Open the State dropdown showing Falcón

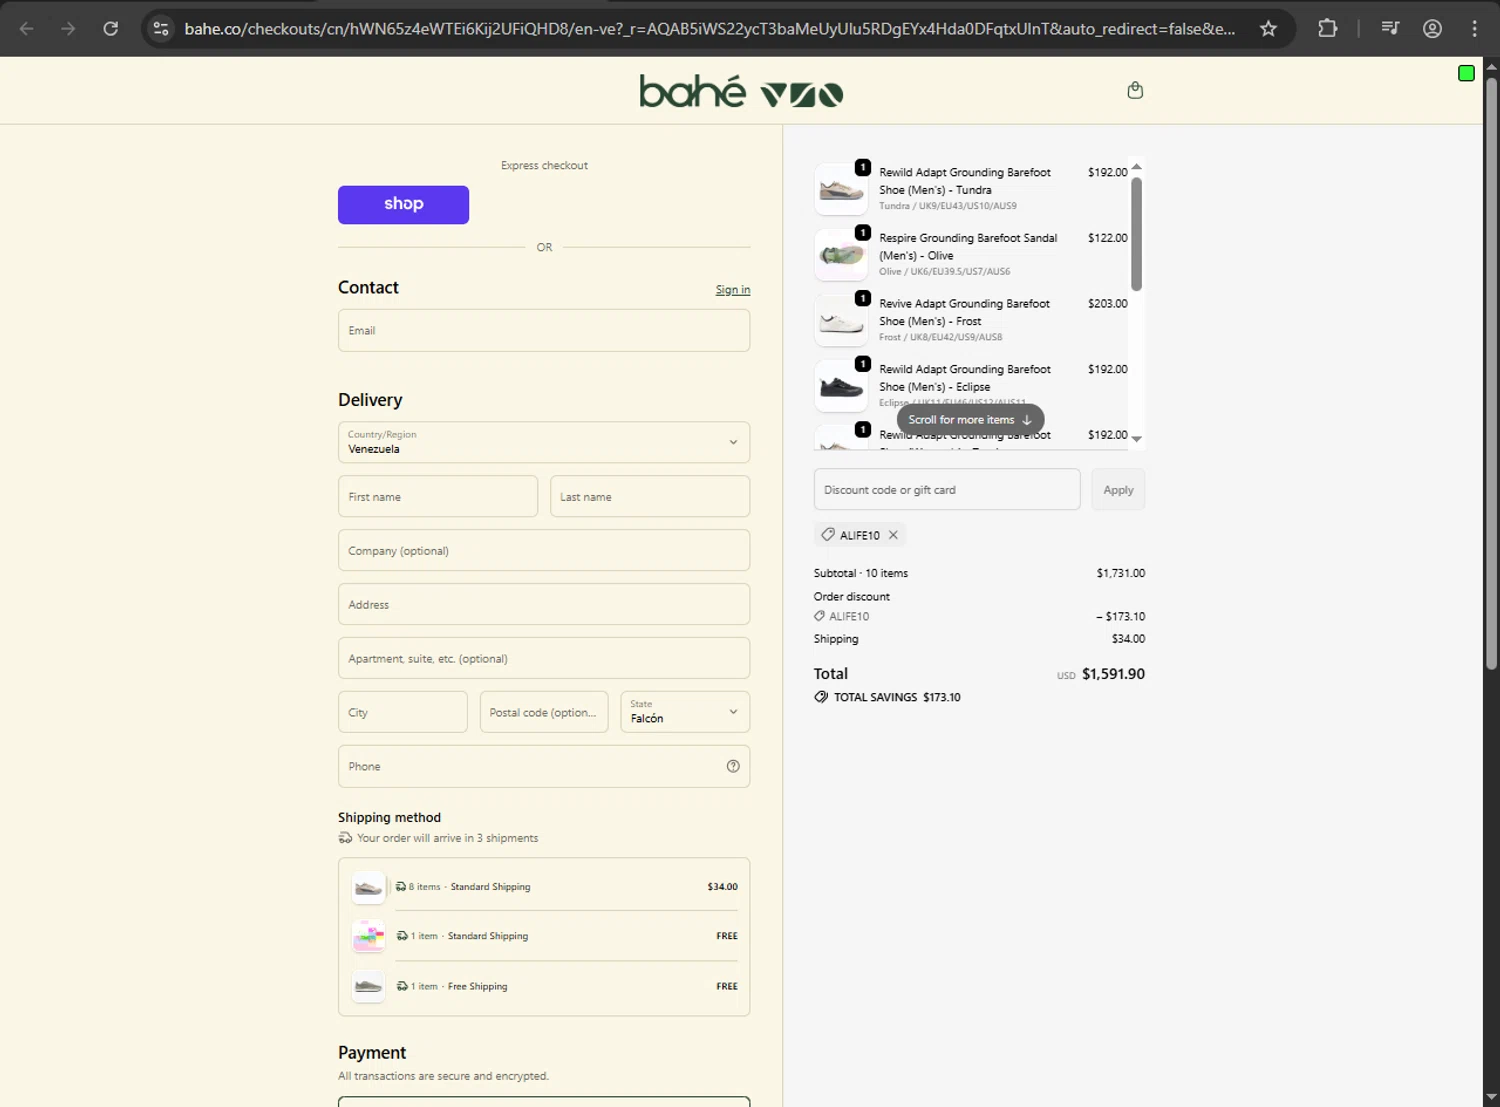tap(685, 712)
